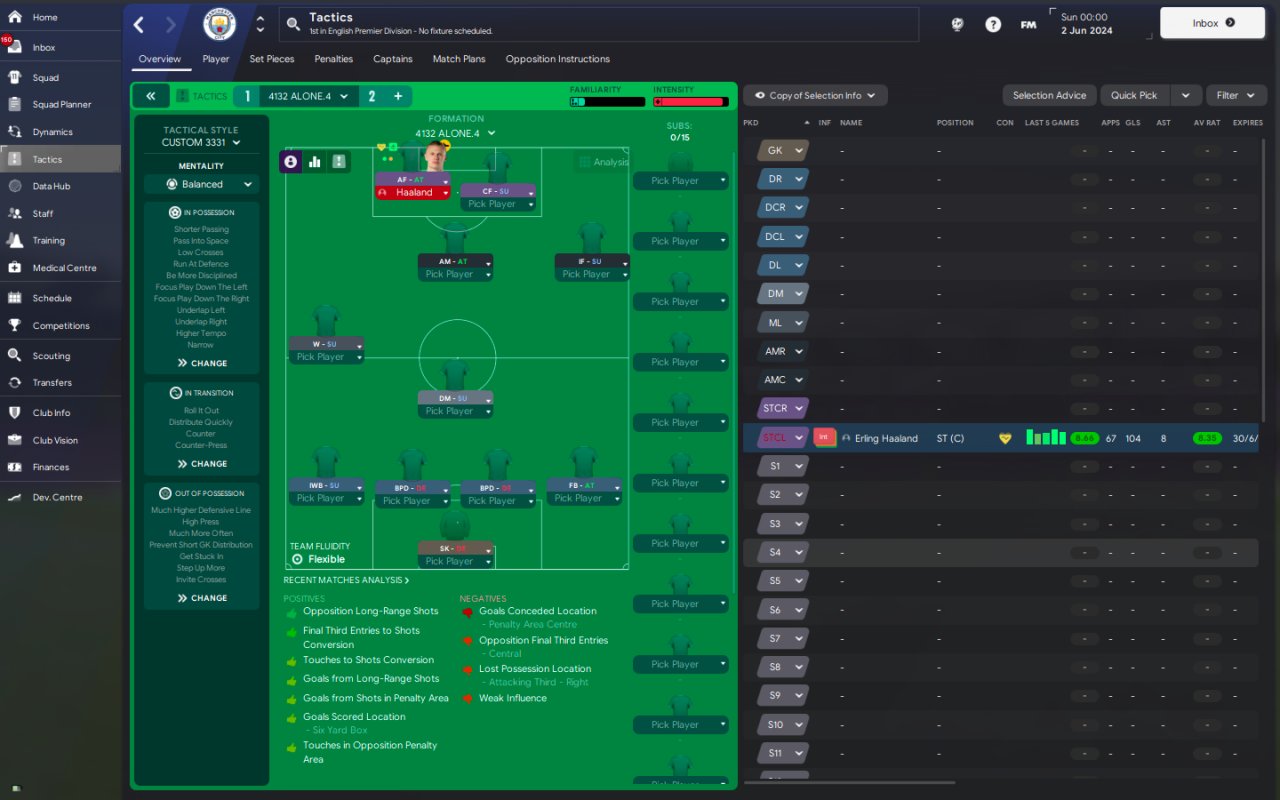
Task: Open the help question mark icon
Action: click(993, 24)
